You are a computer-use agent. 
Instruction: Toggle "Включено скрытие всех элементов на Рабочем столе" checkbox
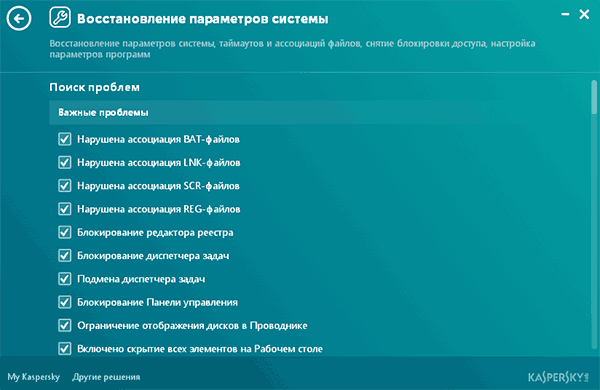click(65, 349)
